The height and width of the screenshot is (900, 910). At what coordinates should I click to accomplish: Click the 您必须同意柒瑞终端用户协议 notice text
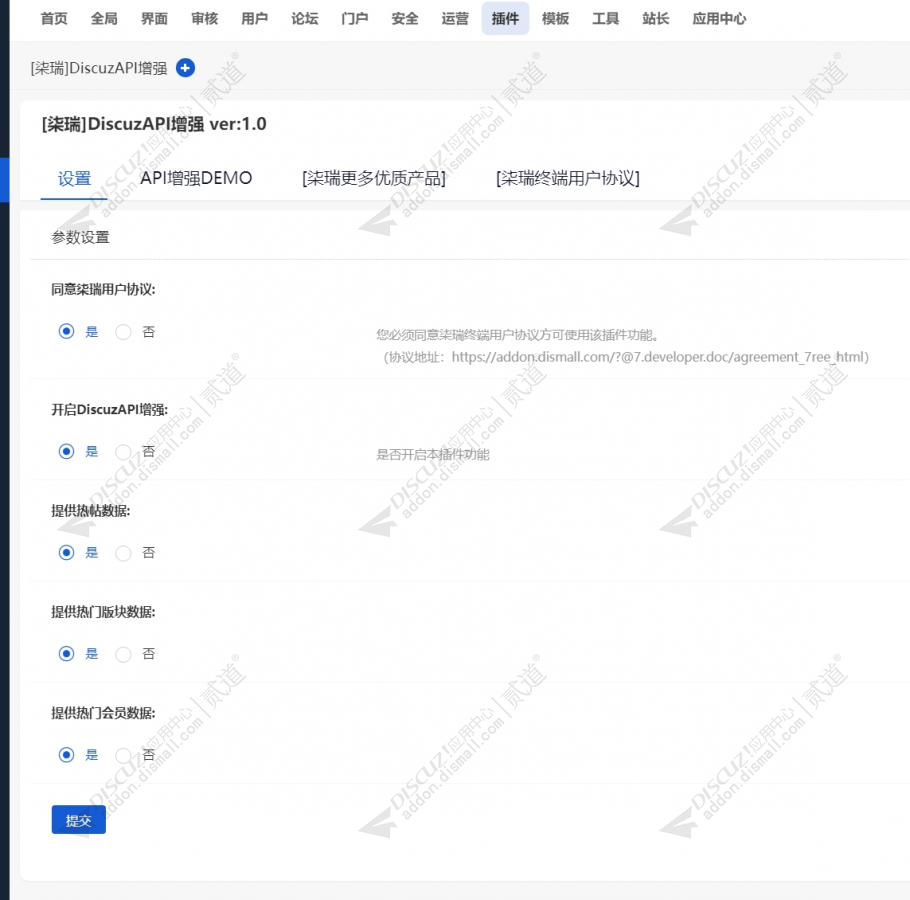[517, 335]
